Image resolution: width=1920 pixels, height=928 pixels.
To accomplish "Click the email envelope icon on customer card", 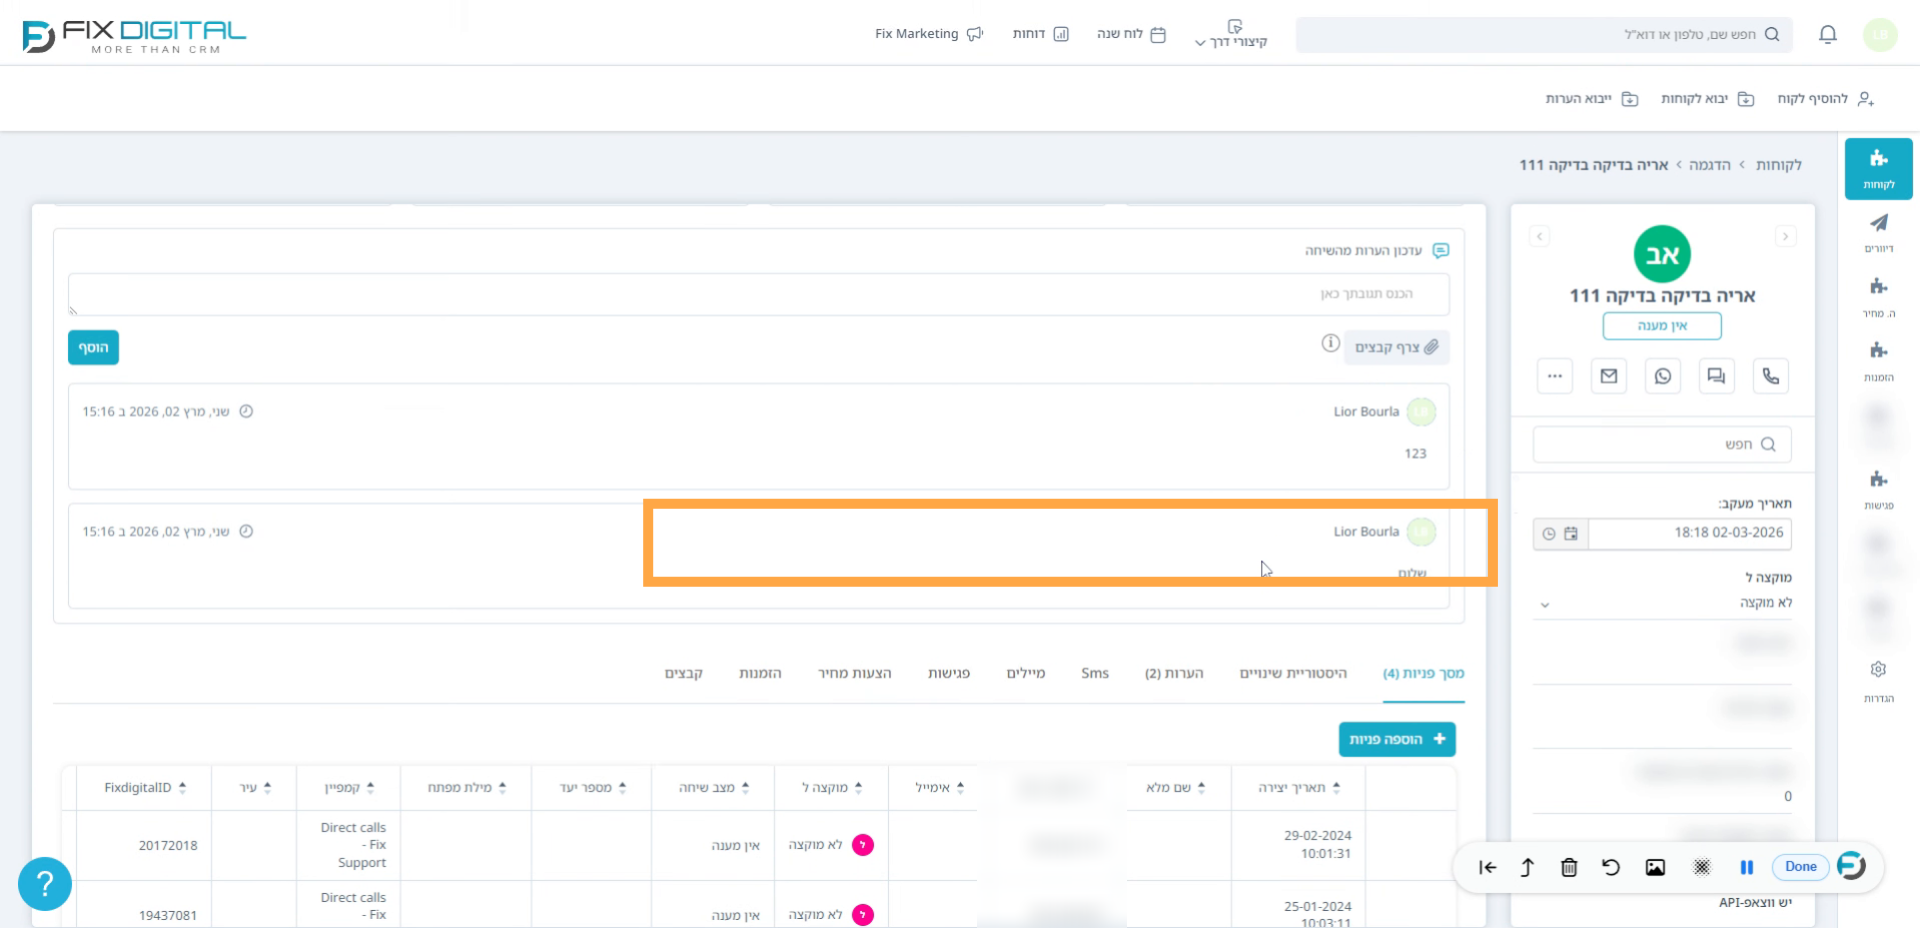I will [1608, 376].
